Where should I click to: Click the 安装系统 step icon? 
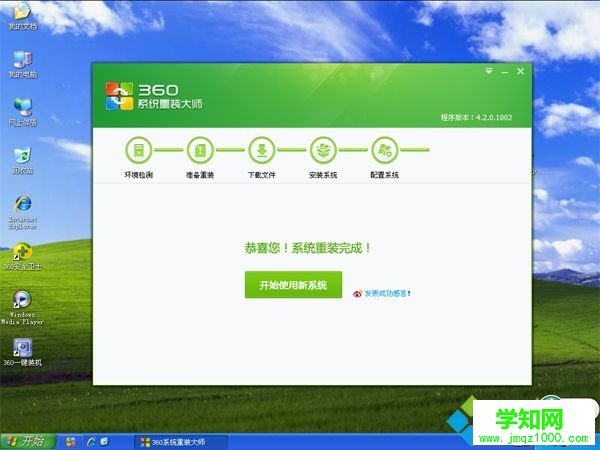coord(323,150)
